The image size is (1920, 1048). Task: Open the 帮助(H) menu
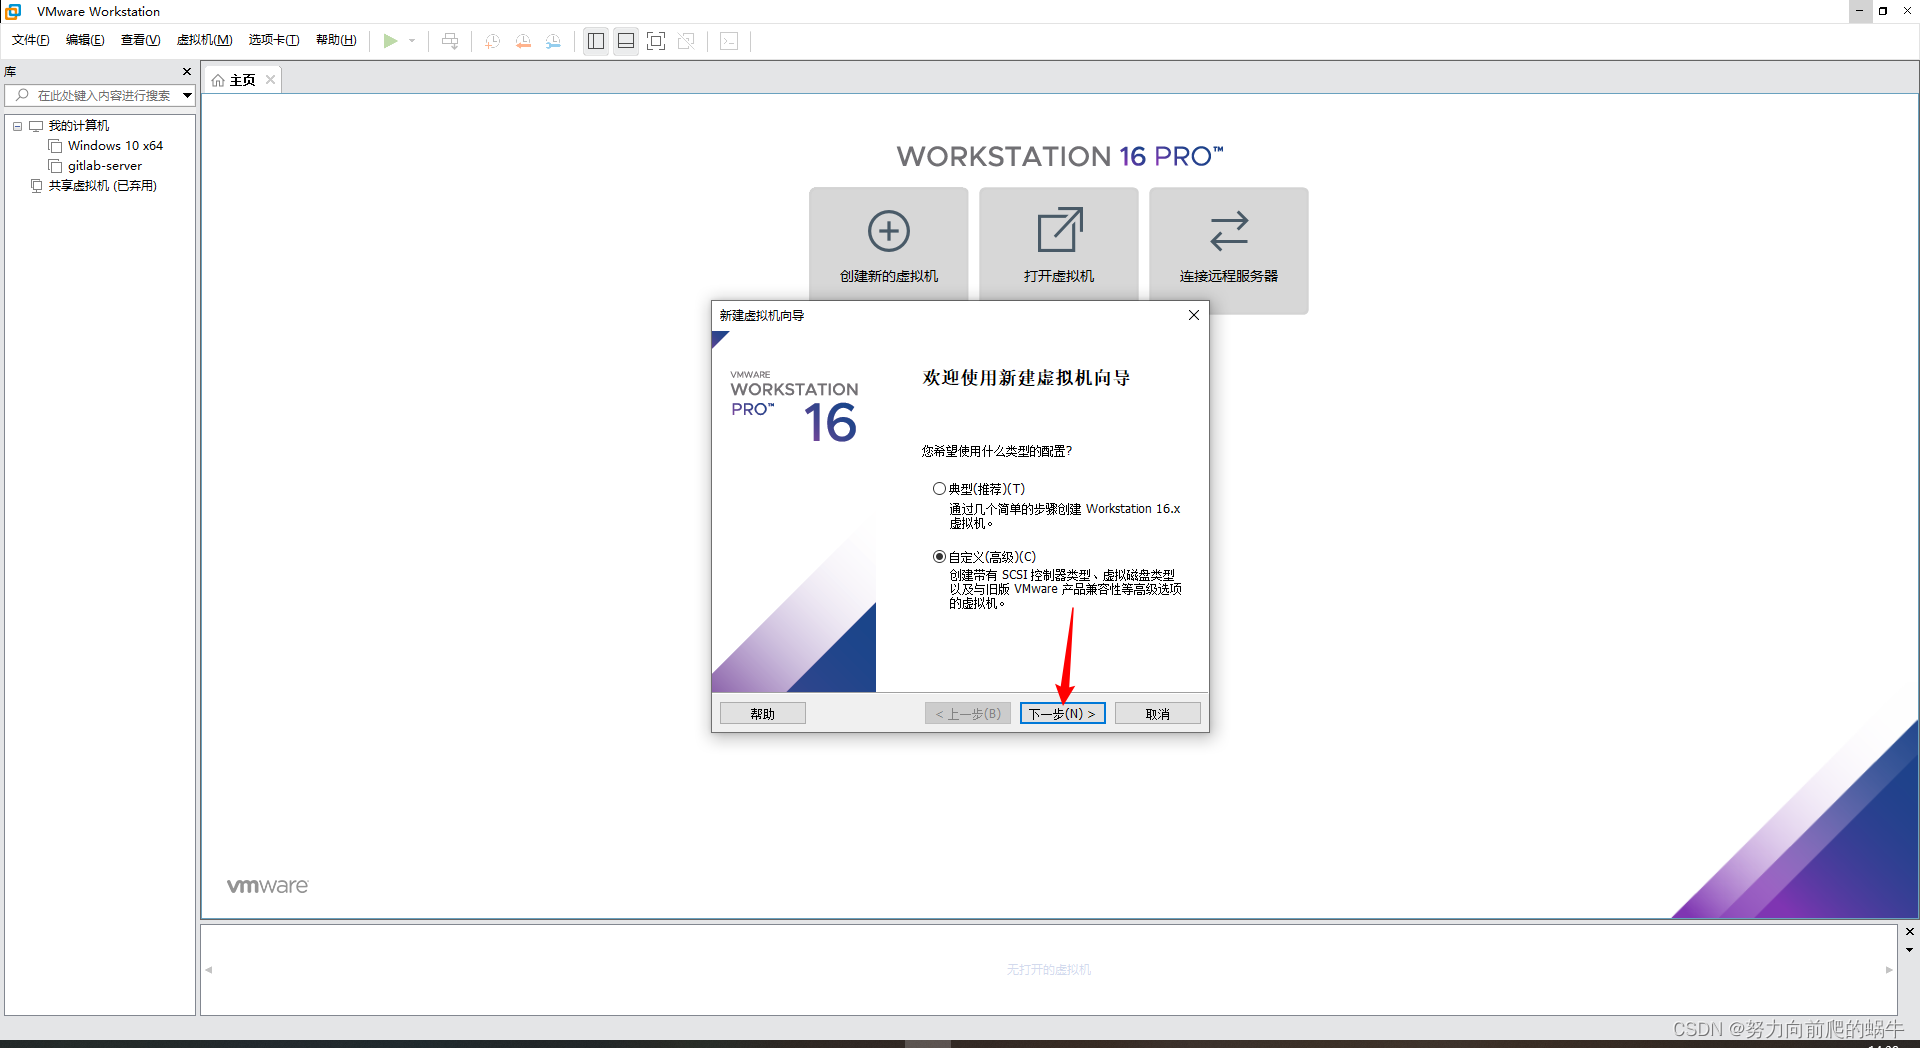pyautogui.click(x=336, y=40)
